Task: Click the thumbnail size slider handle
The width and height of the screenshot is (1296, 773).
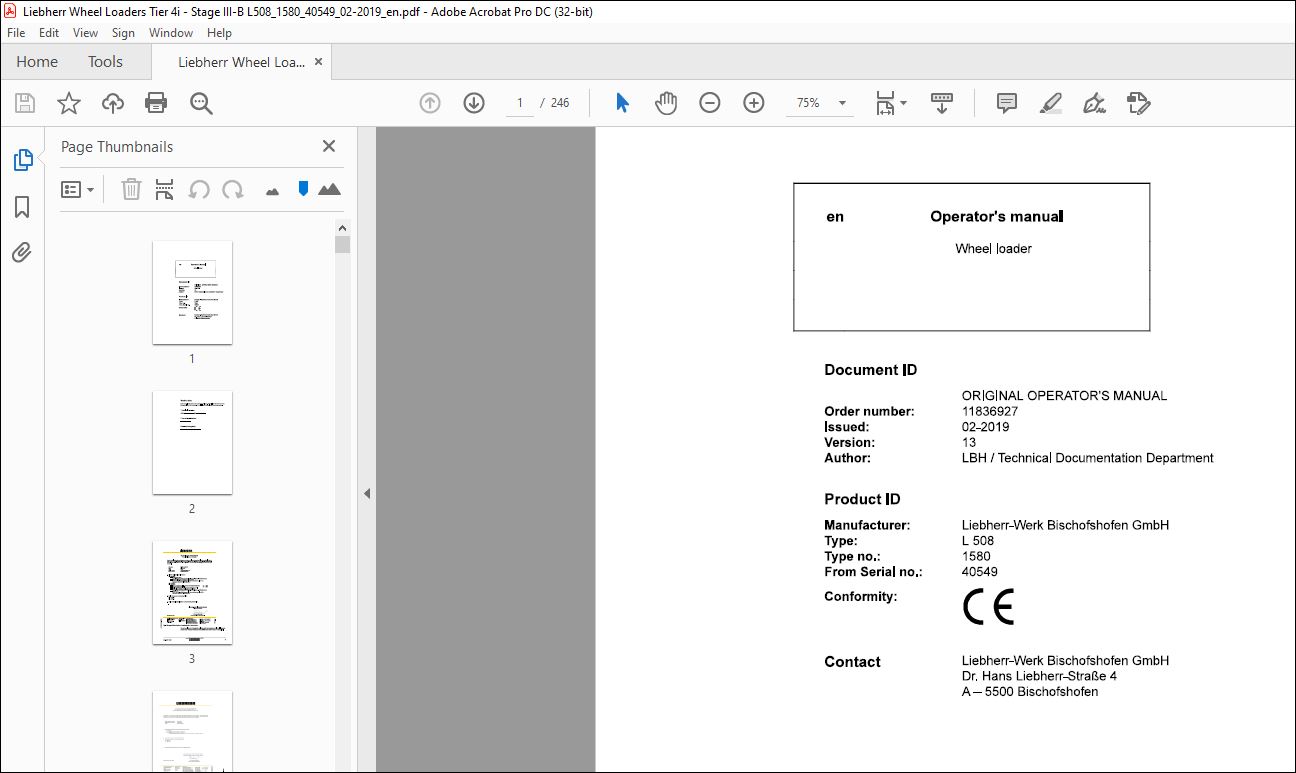Action: pyautogui.click(x=303, y=188)
